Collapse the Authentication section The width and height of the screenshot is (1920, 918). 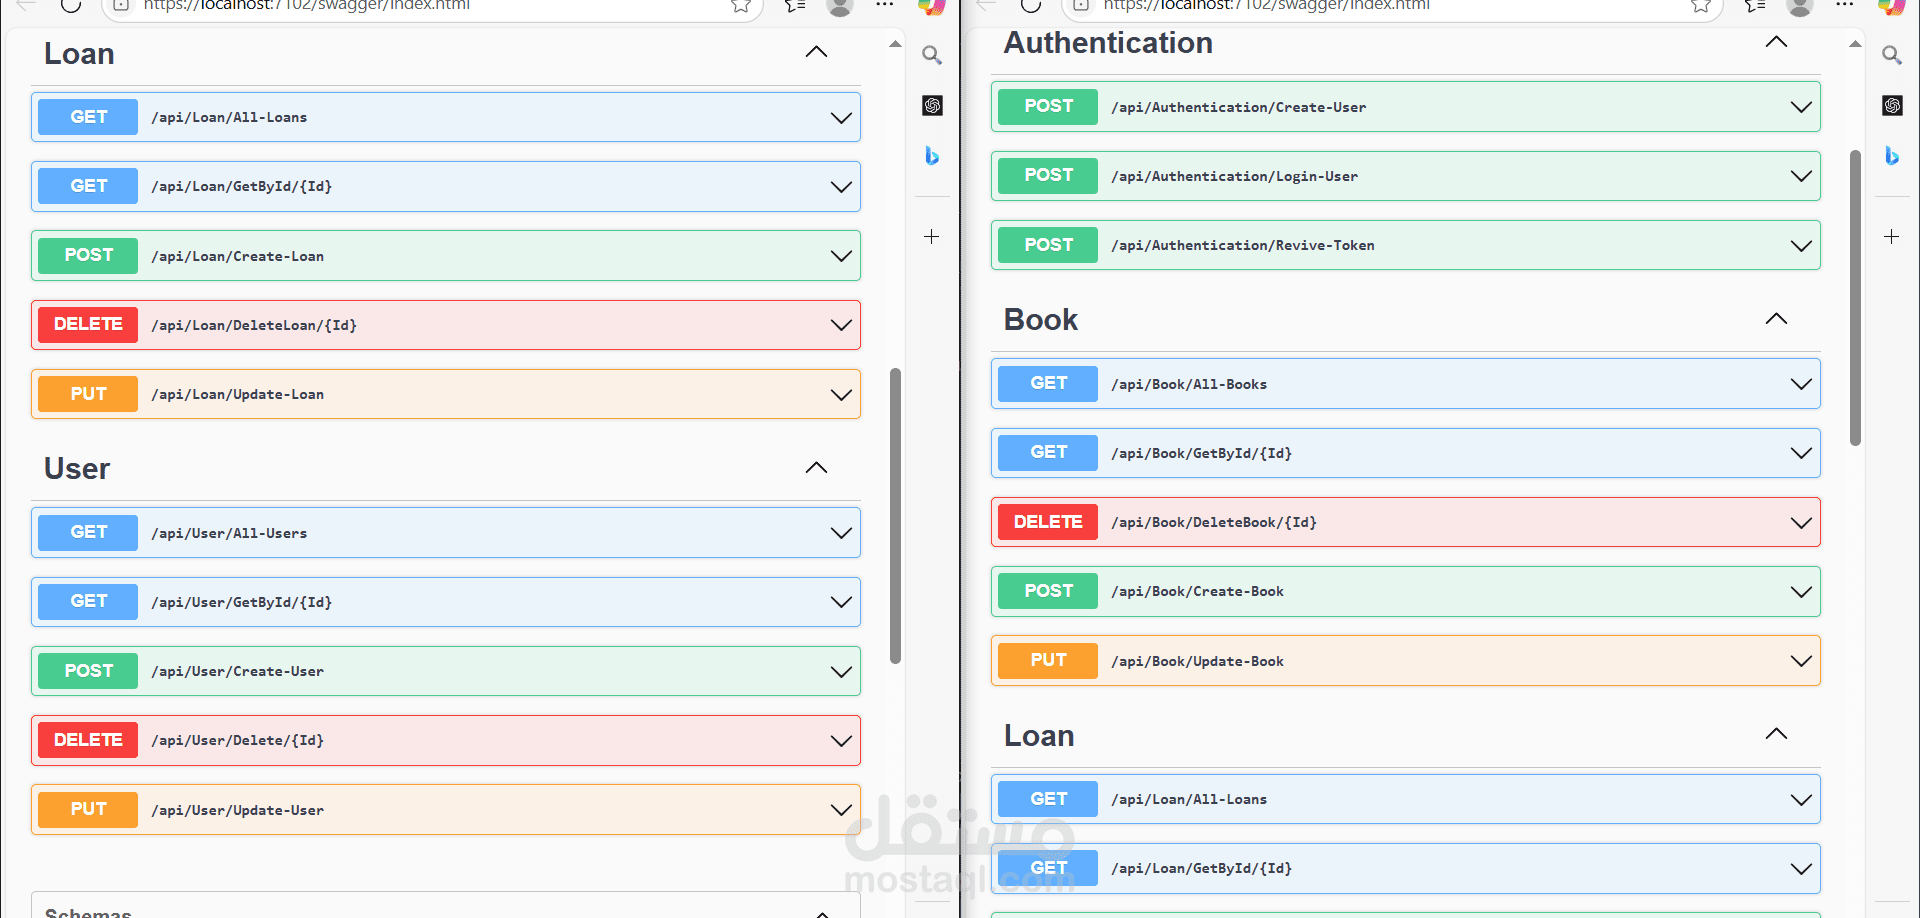pyautogui.click(x=1777, y=42)
